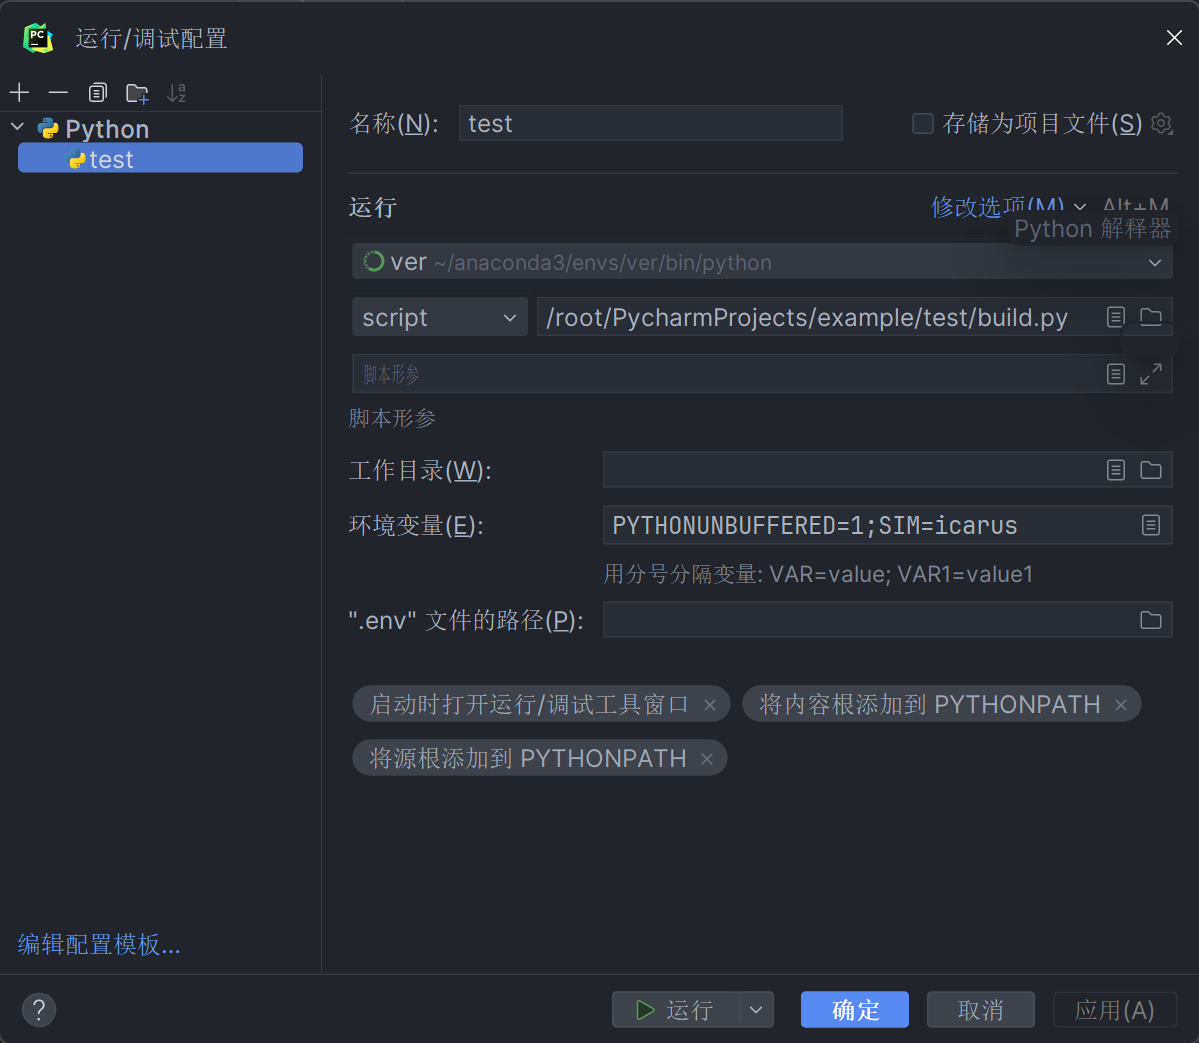Collapse the Python configuration group
Image resolution: width=1199 pixels, height=1043 pixels.
16,128
